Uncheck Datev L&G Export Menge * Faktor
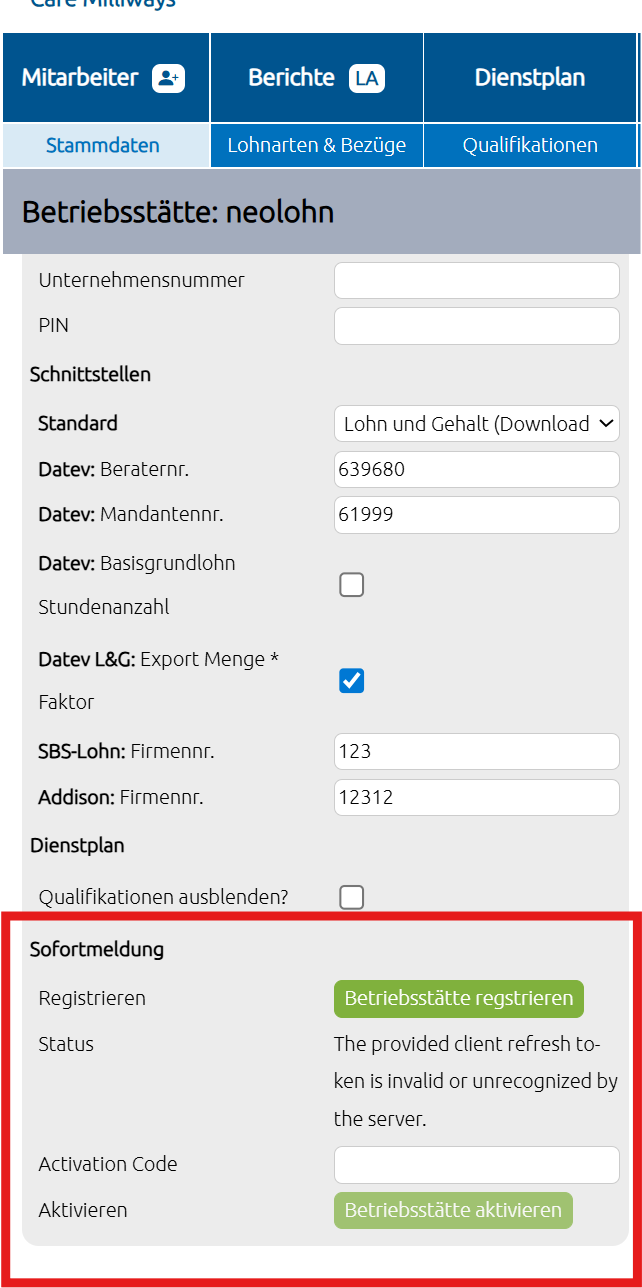Image resolution: width=642 pixels, height=1288 pixels. pyautogui.click(x=351, y=681)
